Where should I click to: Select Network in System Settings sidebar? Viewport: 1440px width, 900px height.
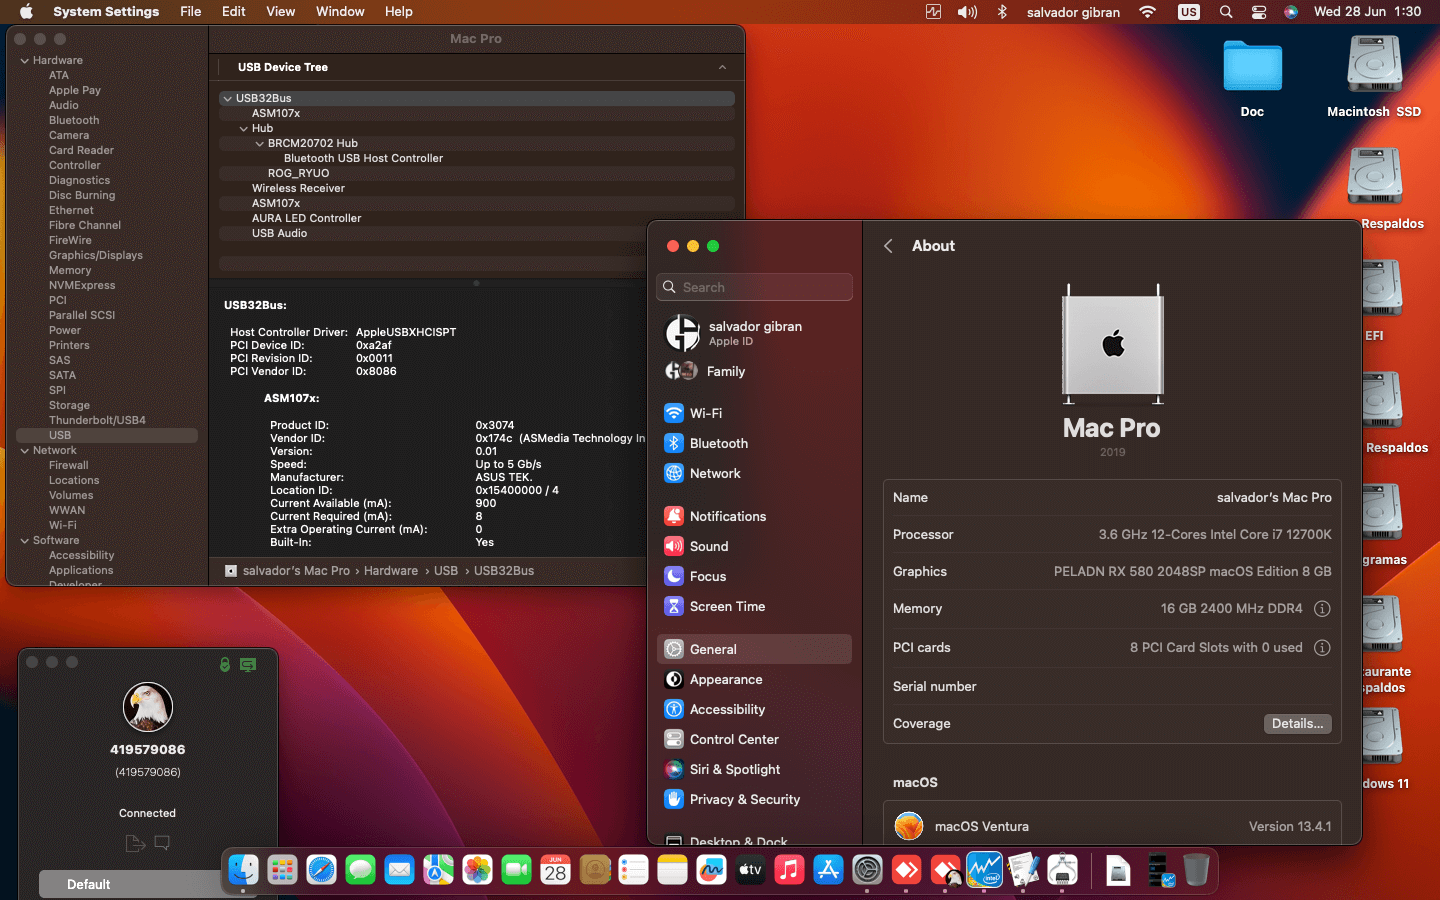coord(754,473)
